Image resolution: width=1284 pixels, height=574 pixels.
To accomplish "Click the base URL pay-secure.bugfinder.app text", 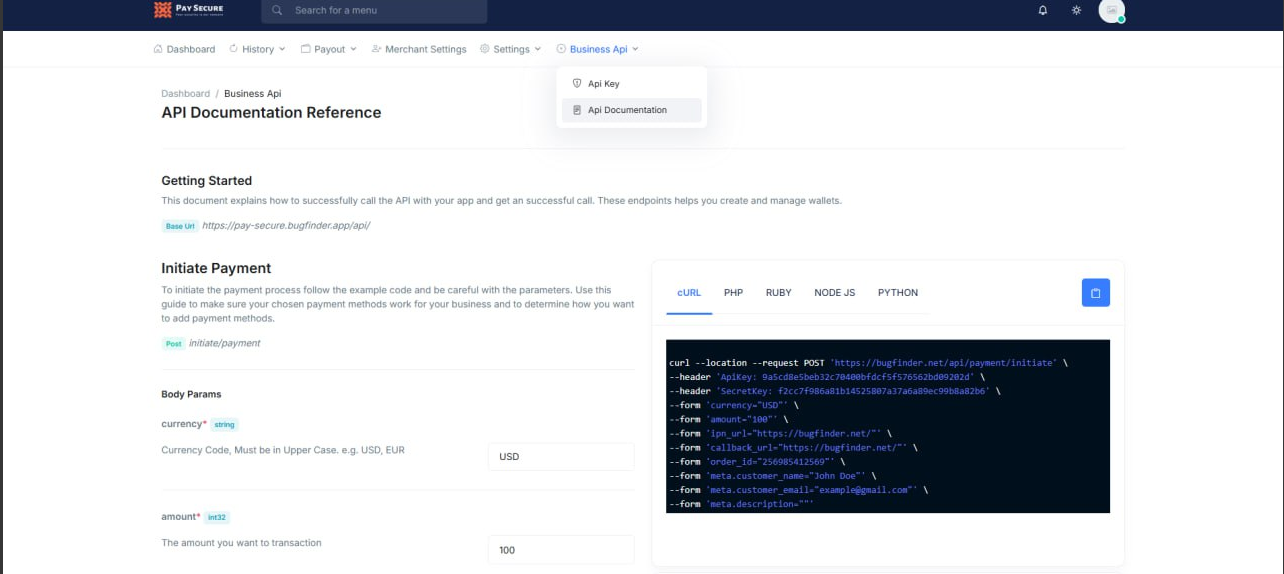I will click(286, 226).
